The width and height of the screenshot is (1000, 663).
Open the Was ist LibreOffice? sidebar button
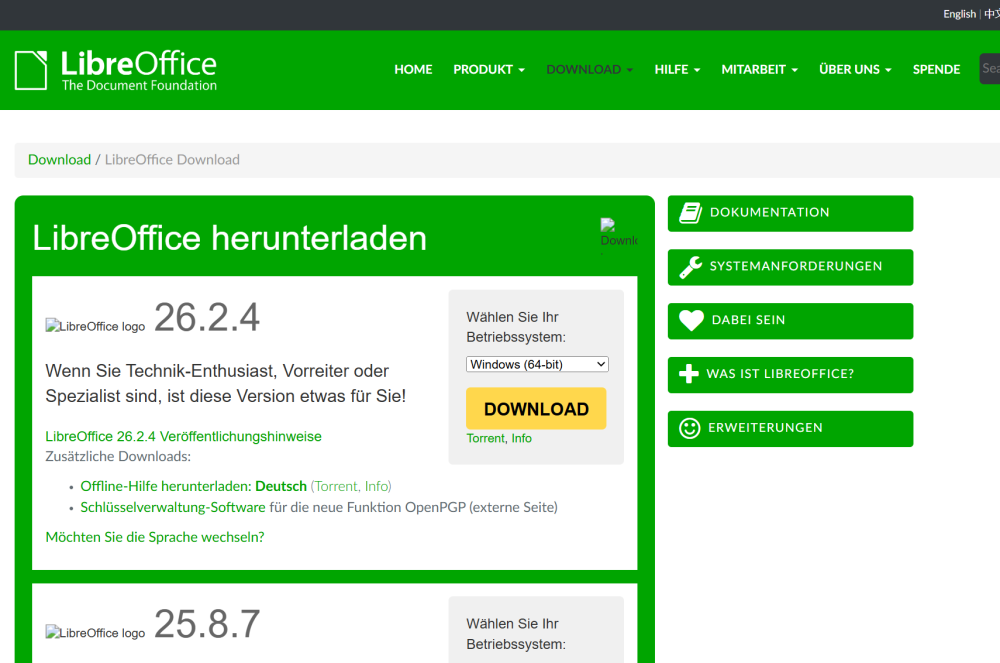pyautogui.click(x=790, y=375)
